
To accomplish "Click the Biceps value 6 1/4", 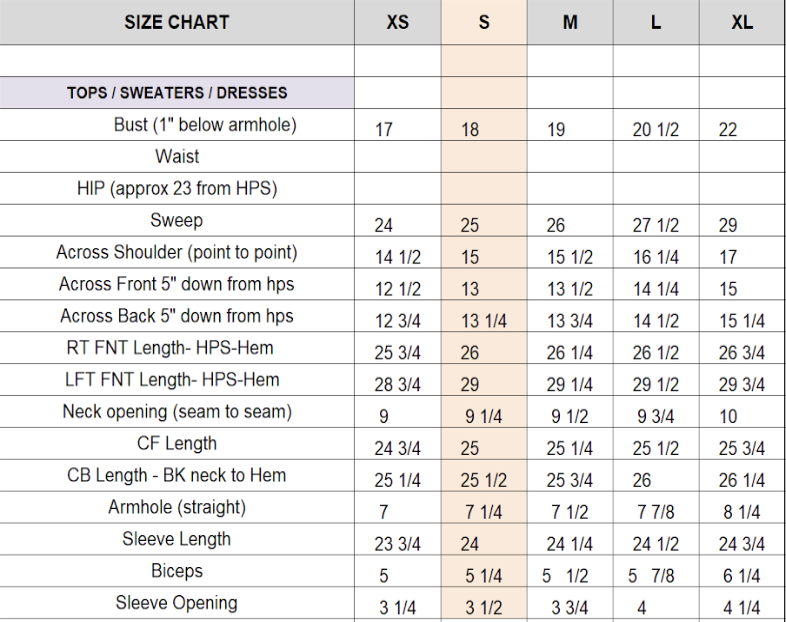I will [x=741, y=576].
